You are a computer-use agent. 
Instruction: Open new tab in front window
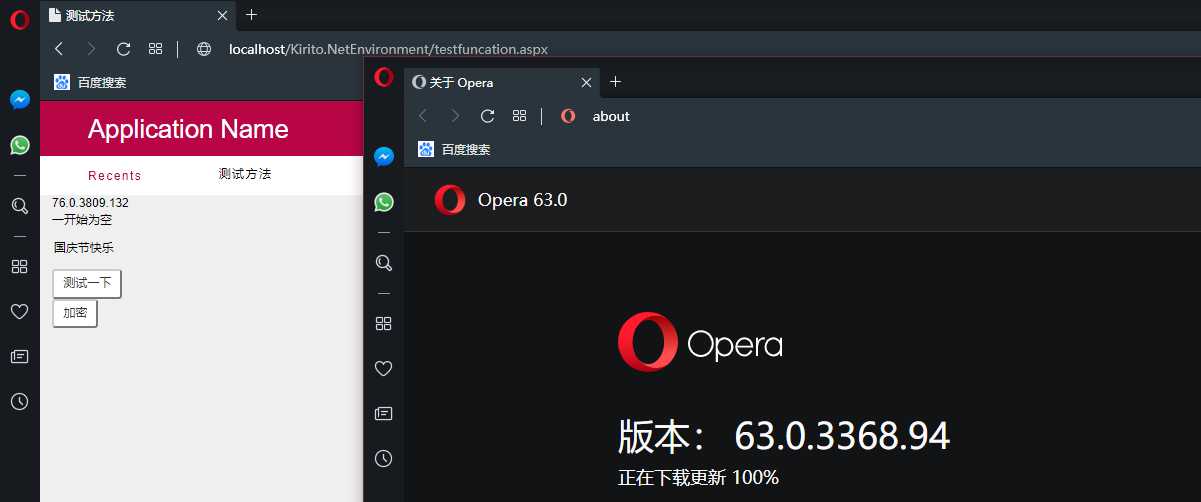pyautogui.click(x=615, y=82)
